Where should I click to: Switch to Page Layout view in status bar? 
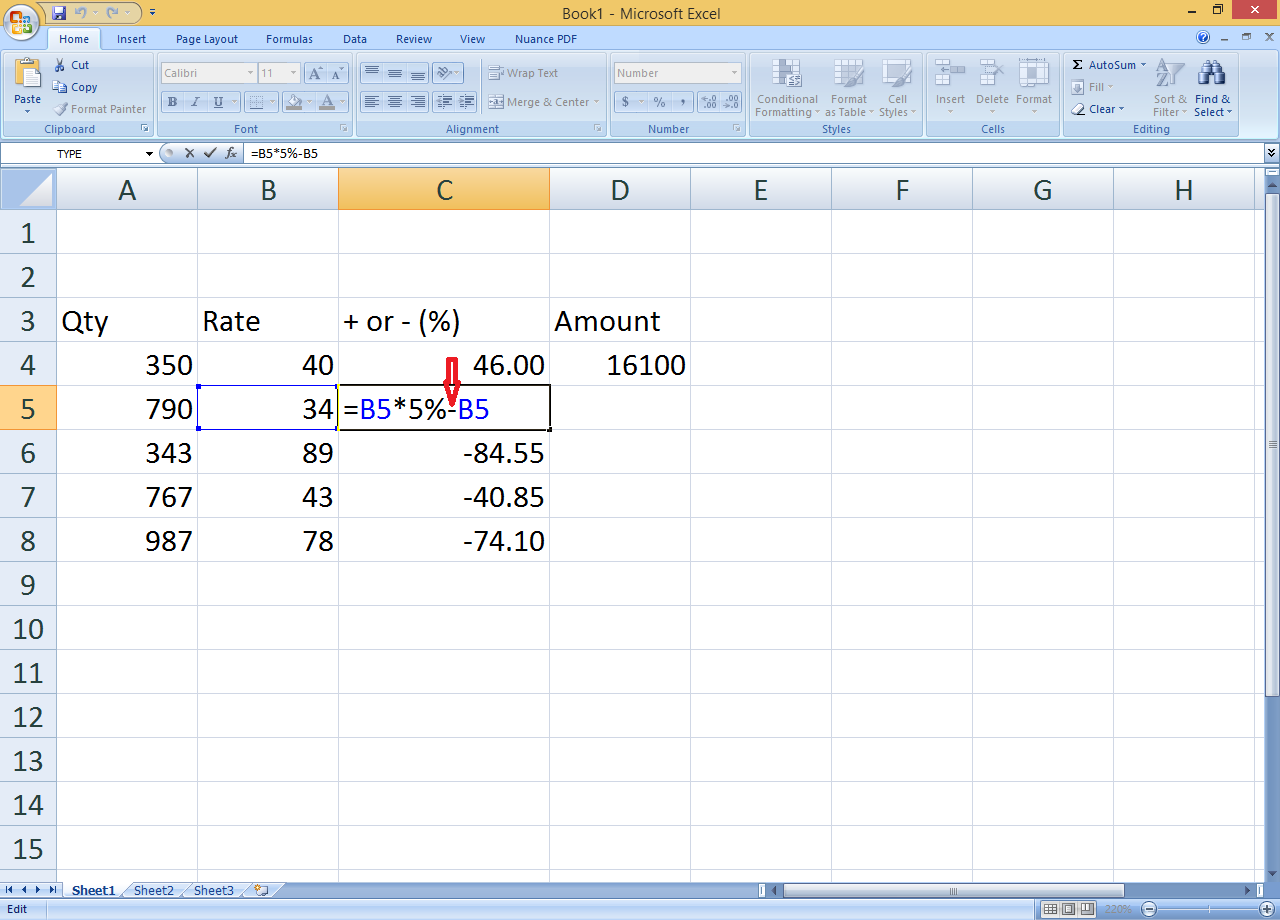tap(1067, 909)
